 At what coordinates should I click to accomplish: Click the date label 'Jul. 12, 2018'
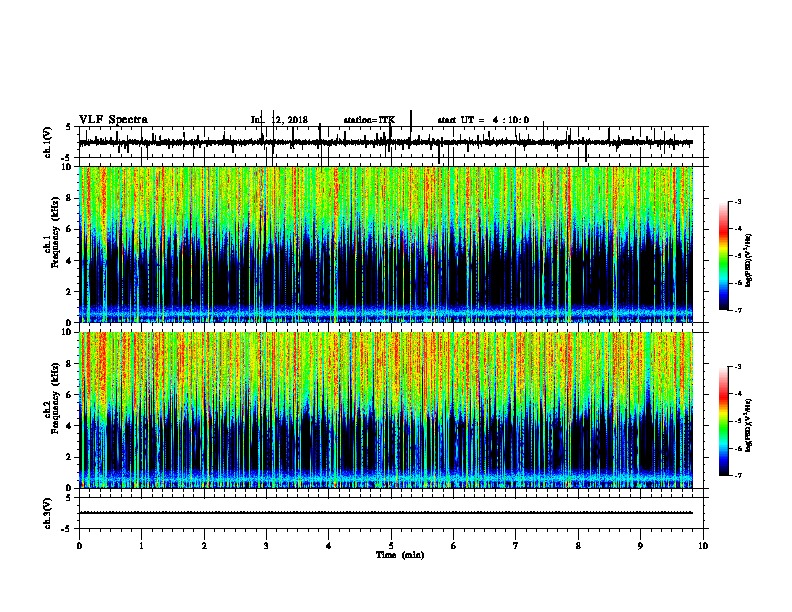[x=279, y=120]
